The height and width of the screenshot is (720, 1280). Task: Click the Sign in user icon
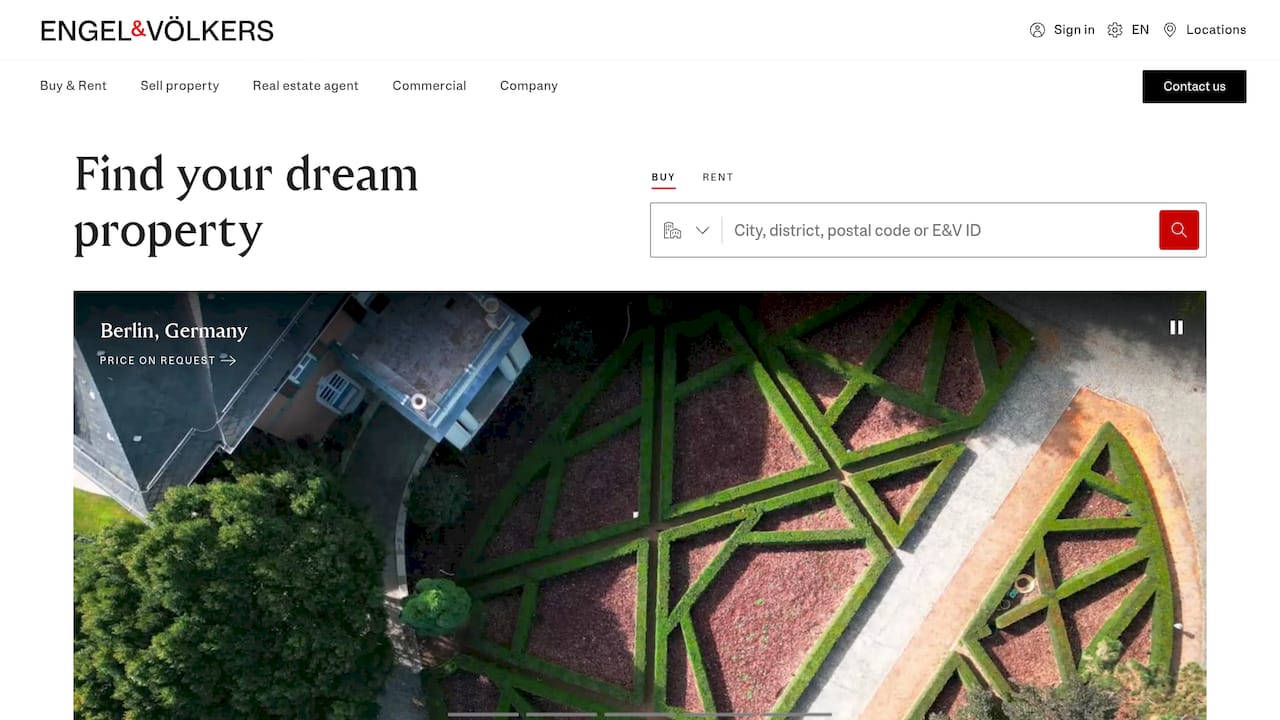click(1037, 30)
